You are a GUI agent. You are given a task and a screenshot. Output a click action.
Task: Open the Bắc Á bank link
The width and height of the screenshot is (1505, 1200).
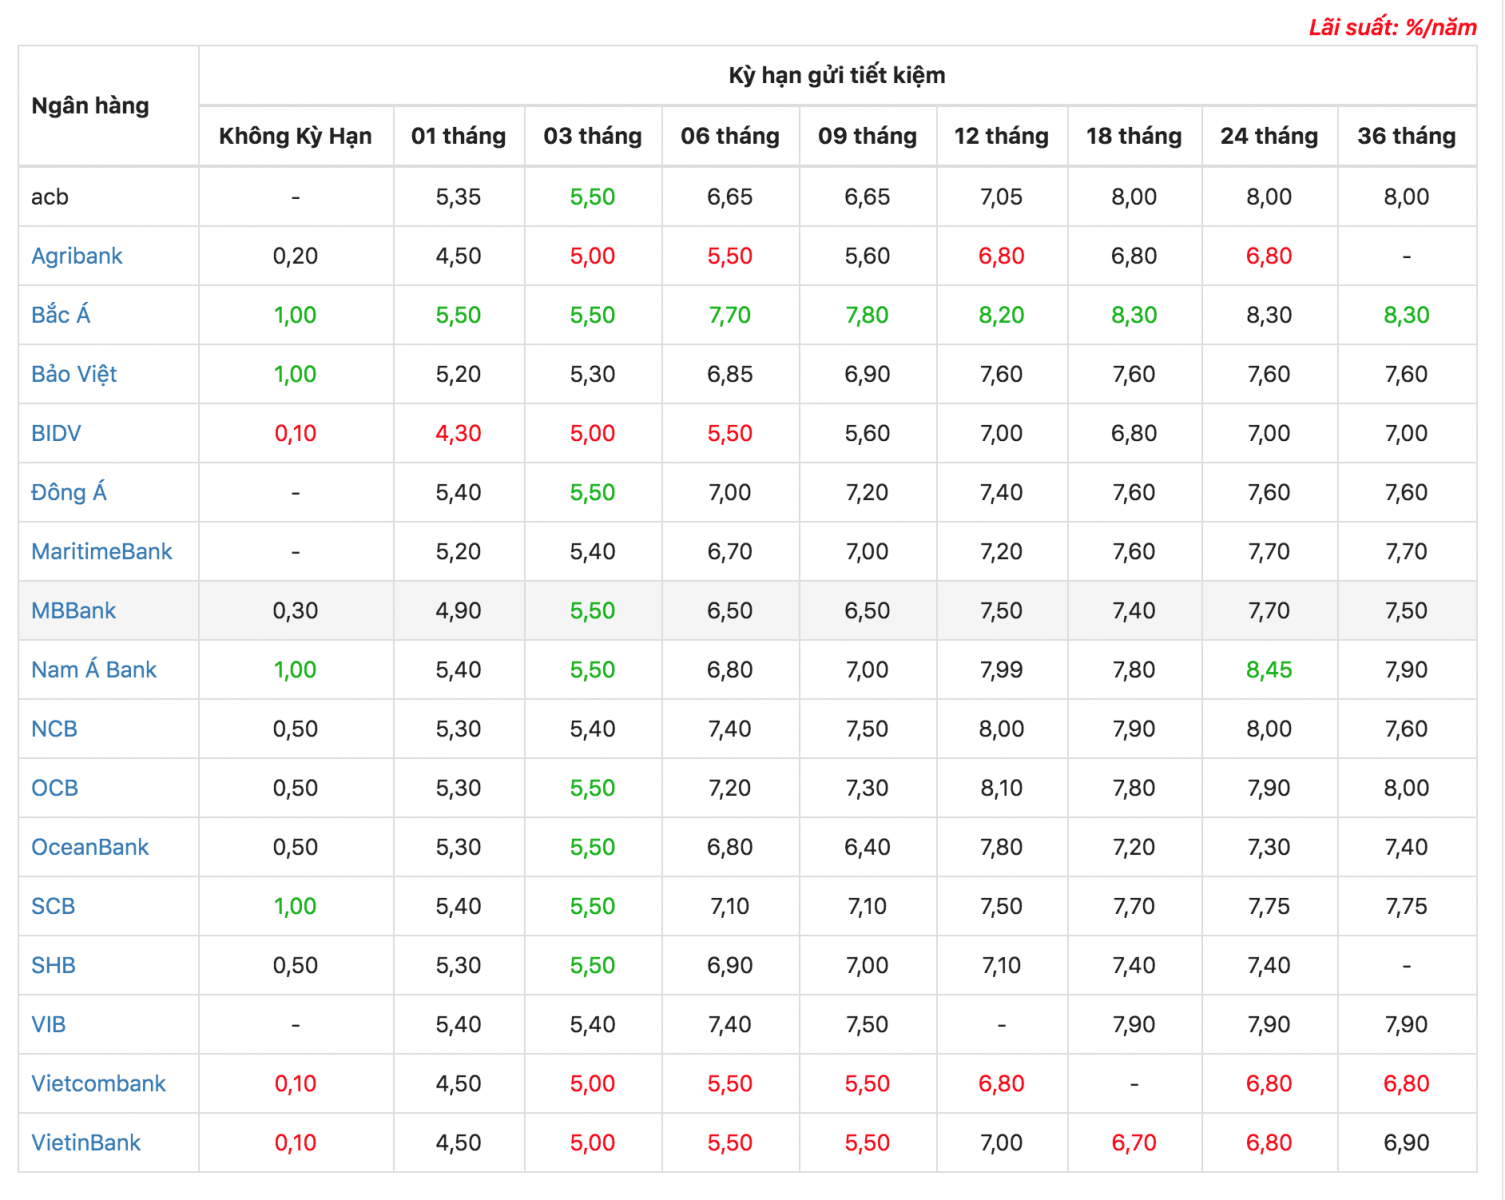[x=61, y=315]
